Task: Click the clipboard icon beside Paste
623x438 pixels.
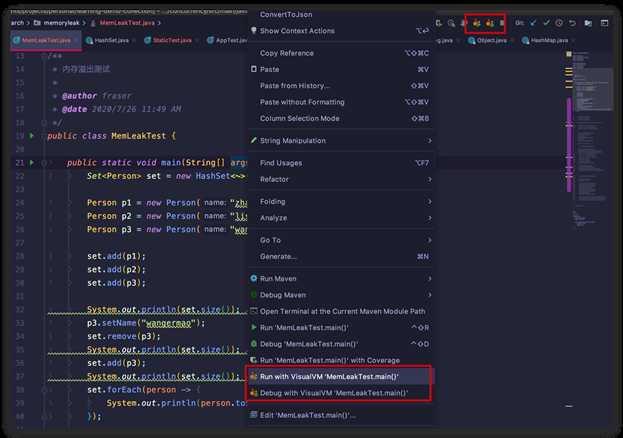Action: (x=253, y=69)
